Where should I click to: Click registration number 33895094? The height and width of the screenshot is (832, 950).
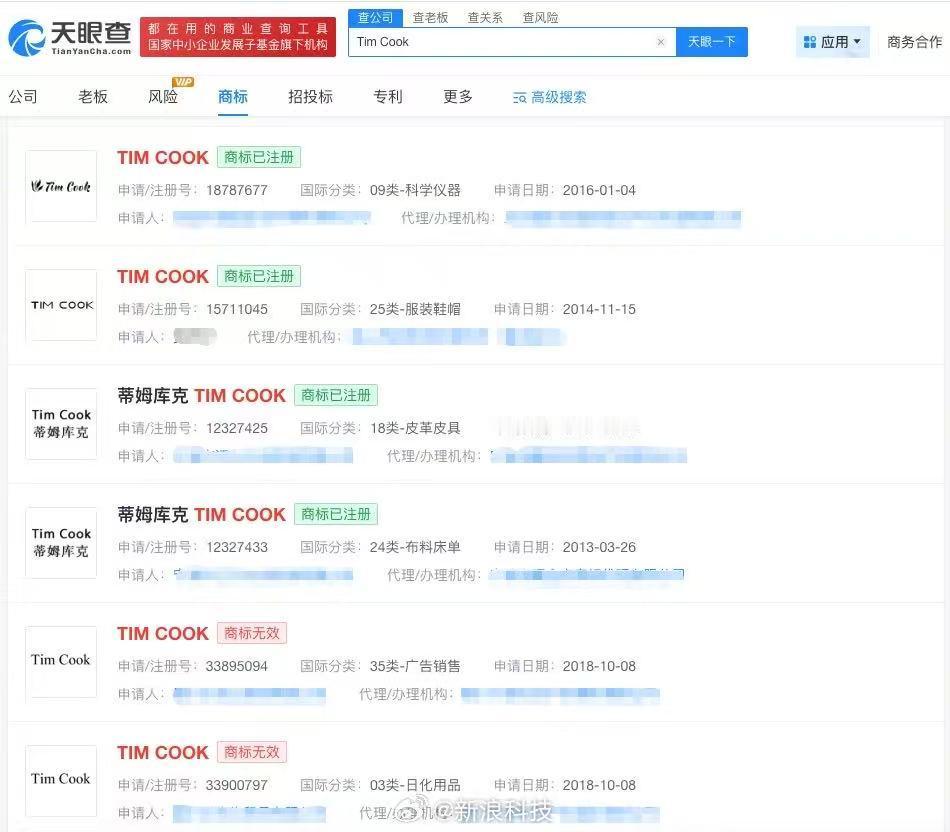click(x=237, y=666)
